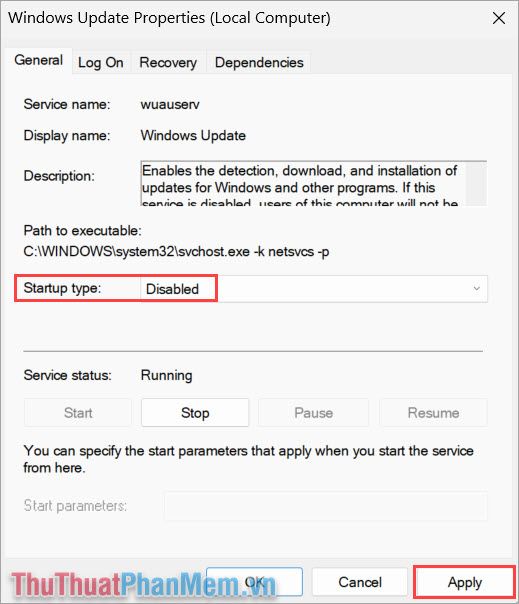Click the Description box scrollbar
The height and width of the screenshot is (604, 519).
476,183
